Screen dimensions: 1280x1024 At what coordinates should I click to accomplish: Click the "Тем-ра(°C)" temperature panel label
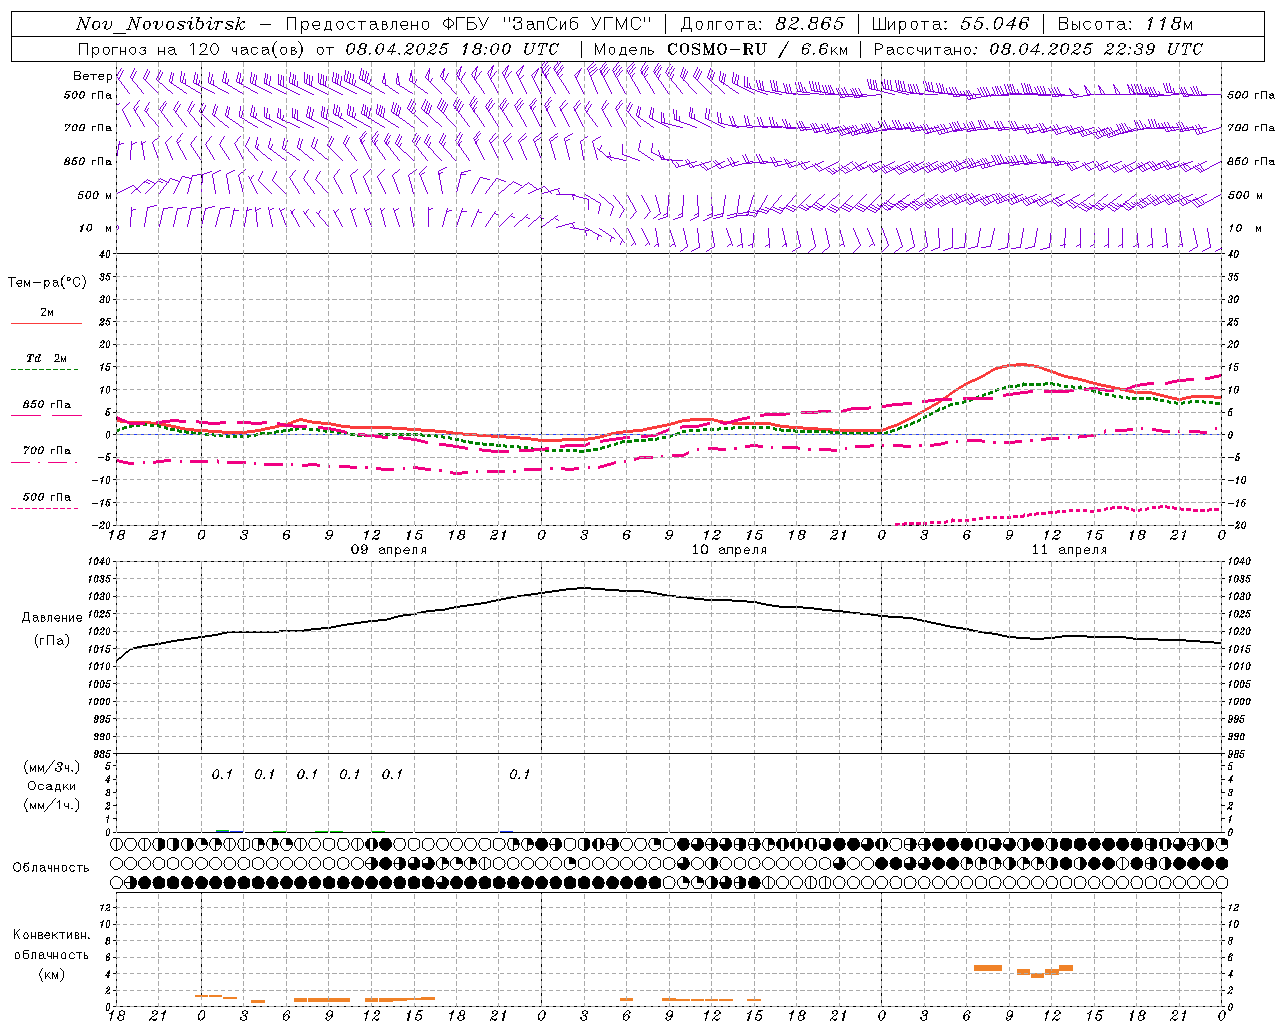(47, 283)
